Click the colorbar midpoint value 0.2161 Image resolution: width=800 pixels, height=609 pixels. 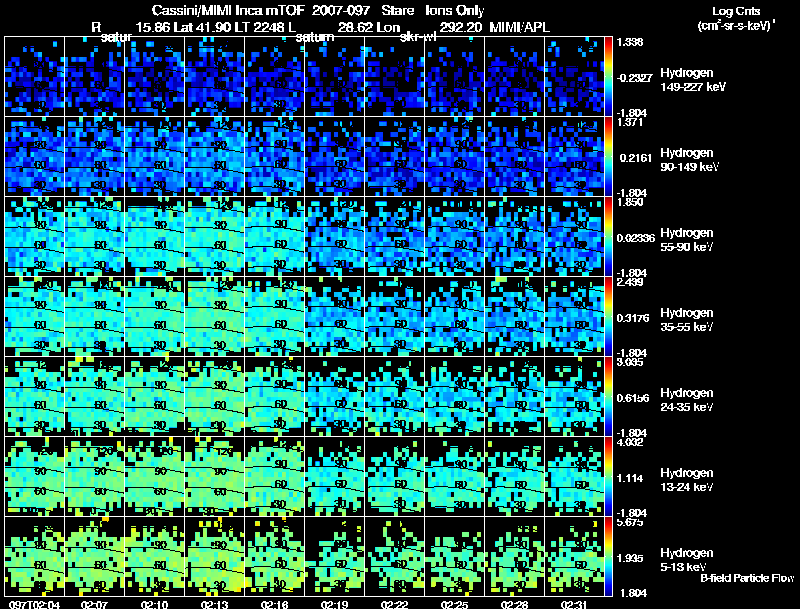[636, 158]
